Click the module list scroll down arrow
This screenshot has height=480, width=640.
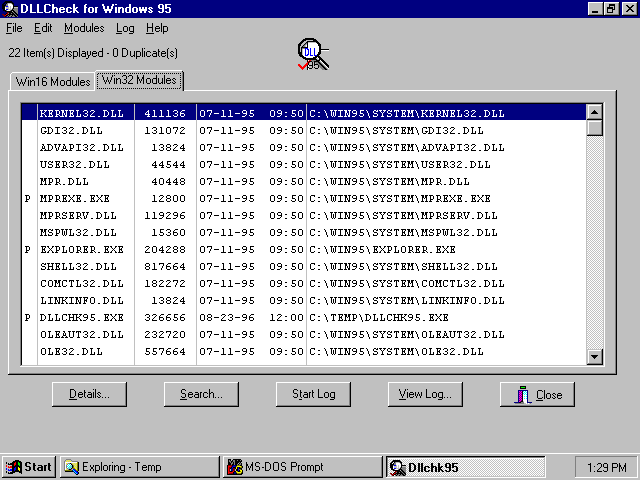tap(594, 356)
